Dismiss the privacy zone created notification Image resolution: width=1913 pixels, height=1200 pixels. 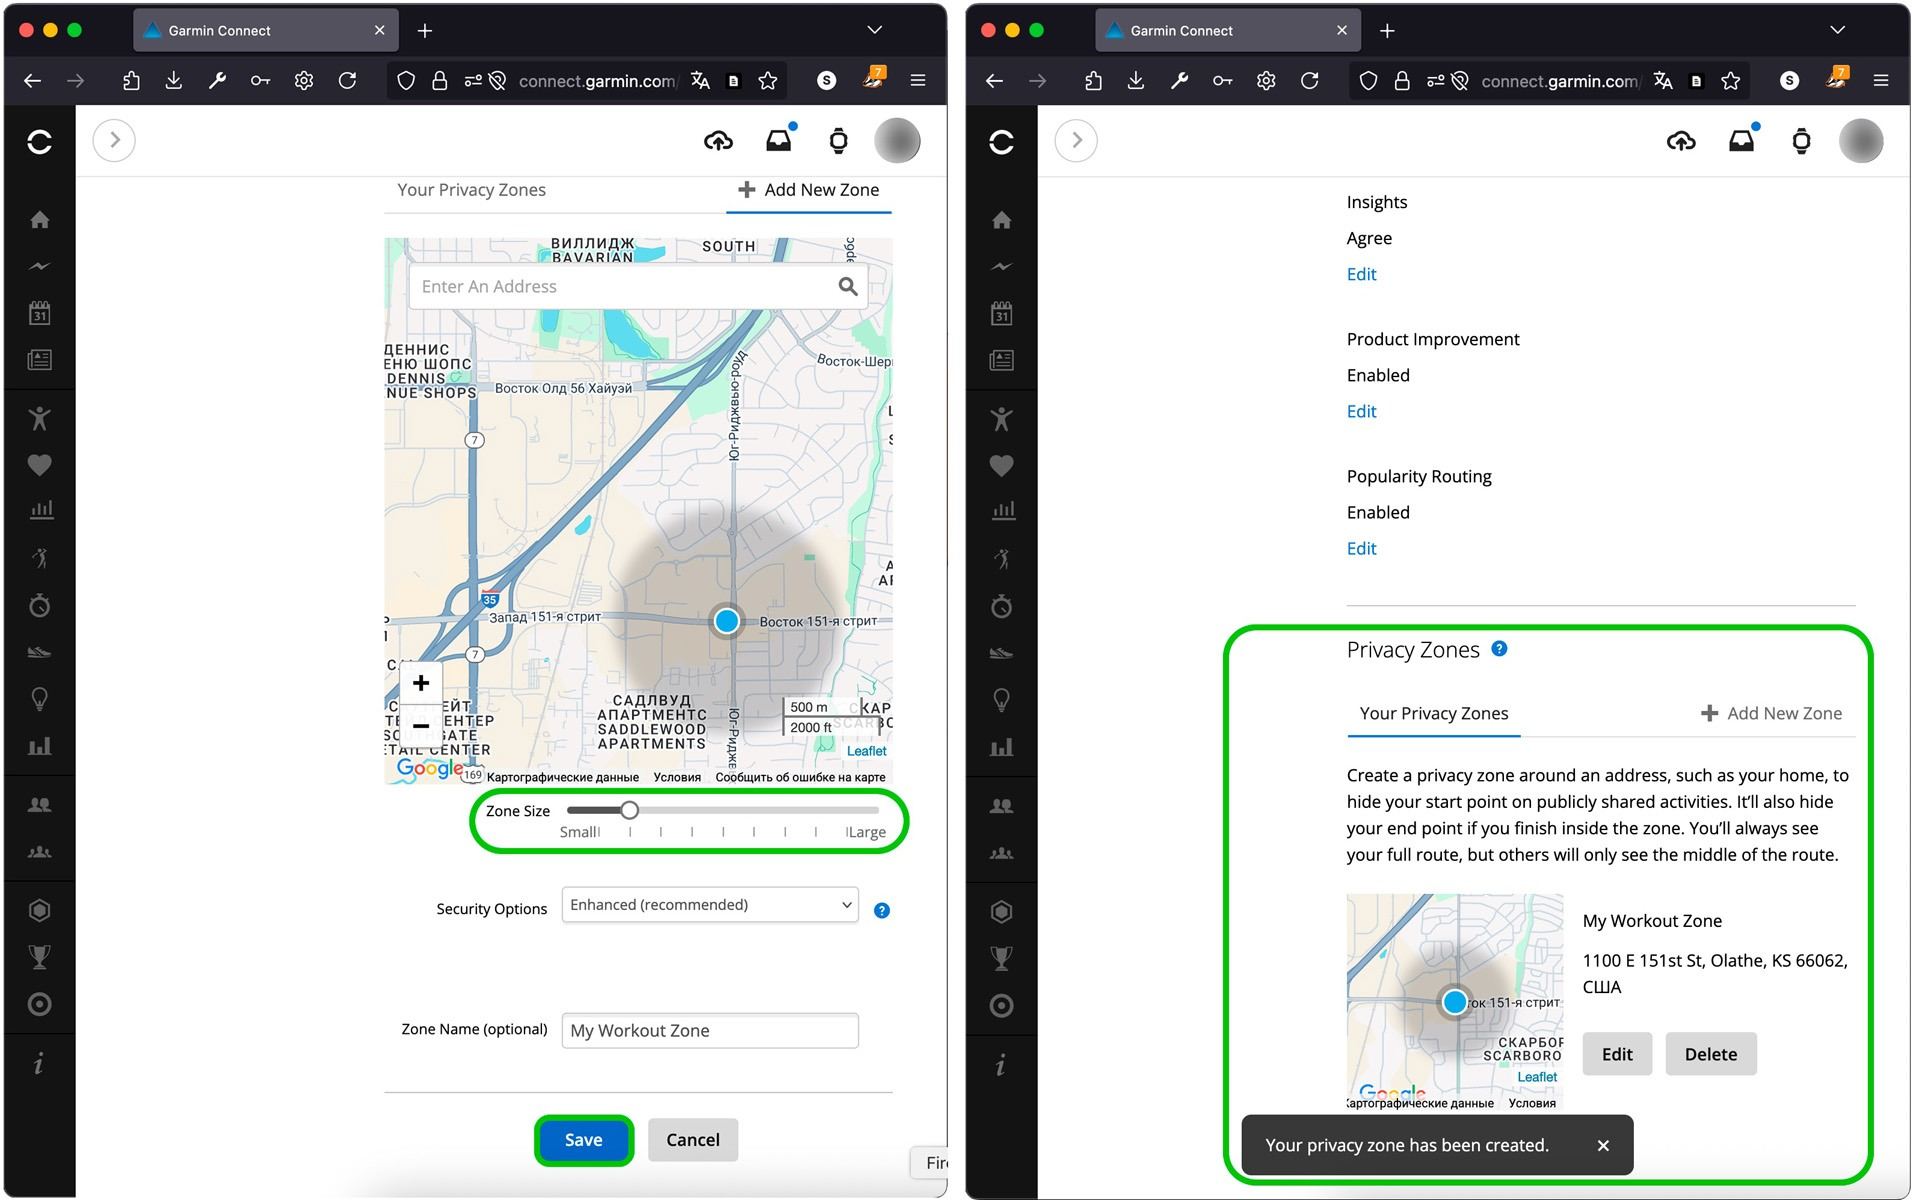(1603, 1145)
